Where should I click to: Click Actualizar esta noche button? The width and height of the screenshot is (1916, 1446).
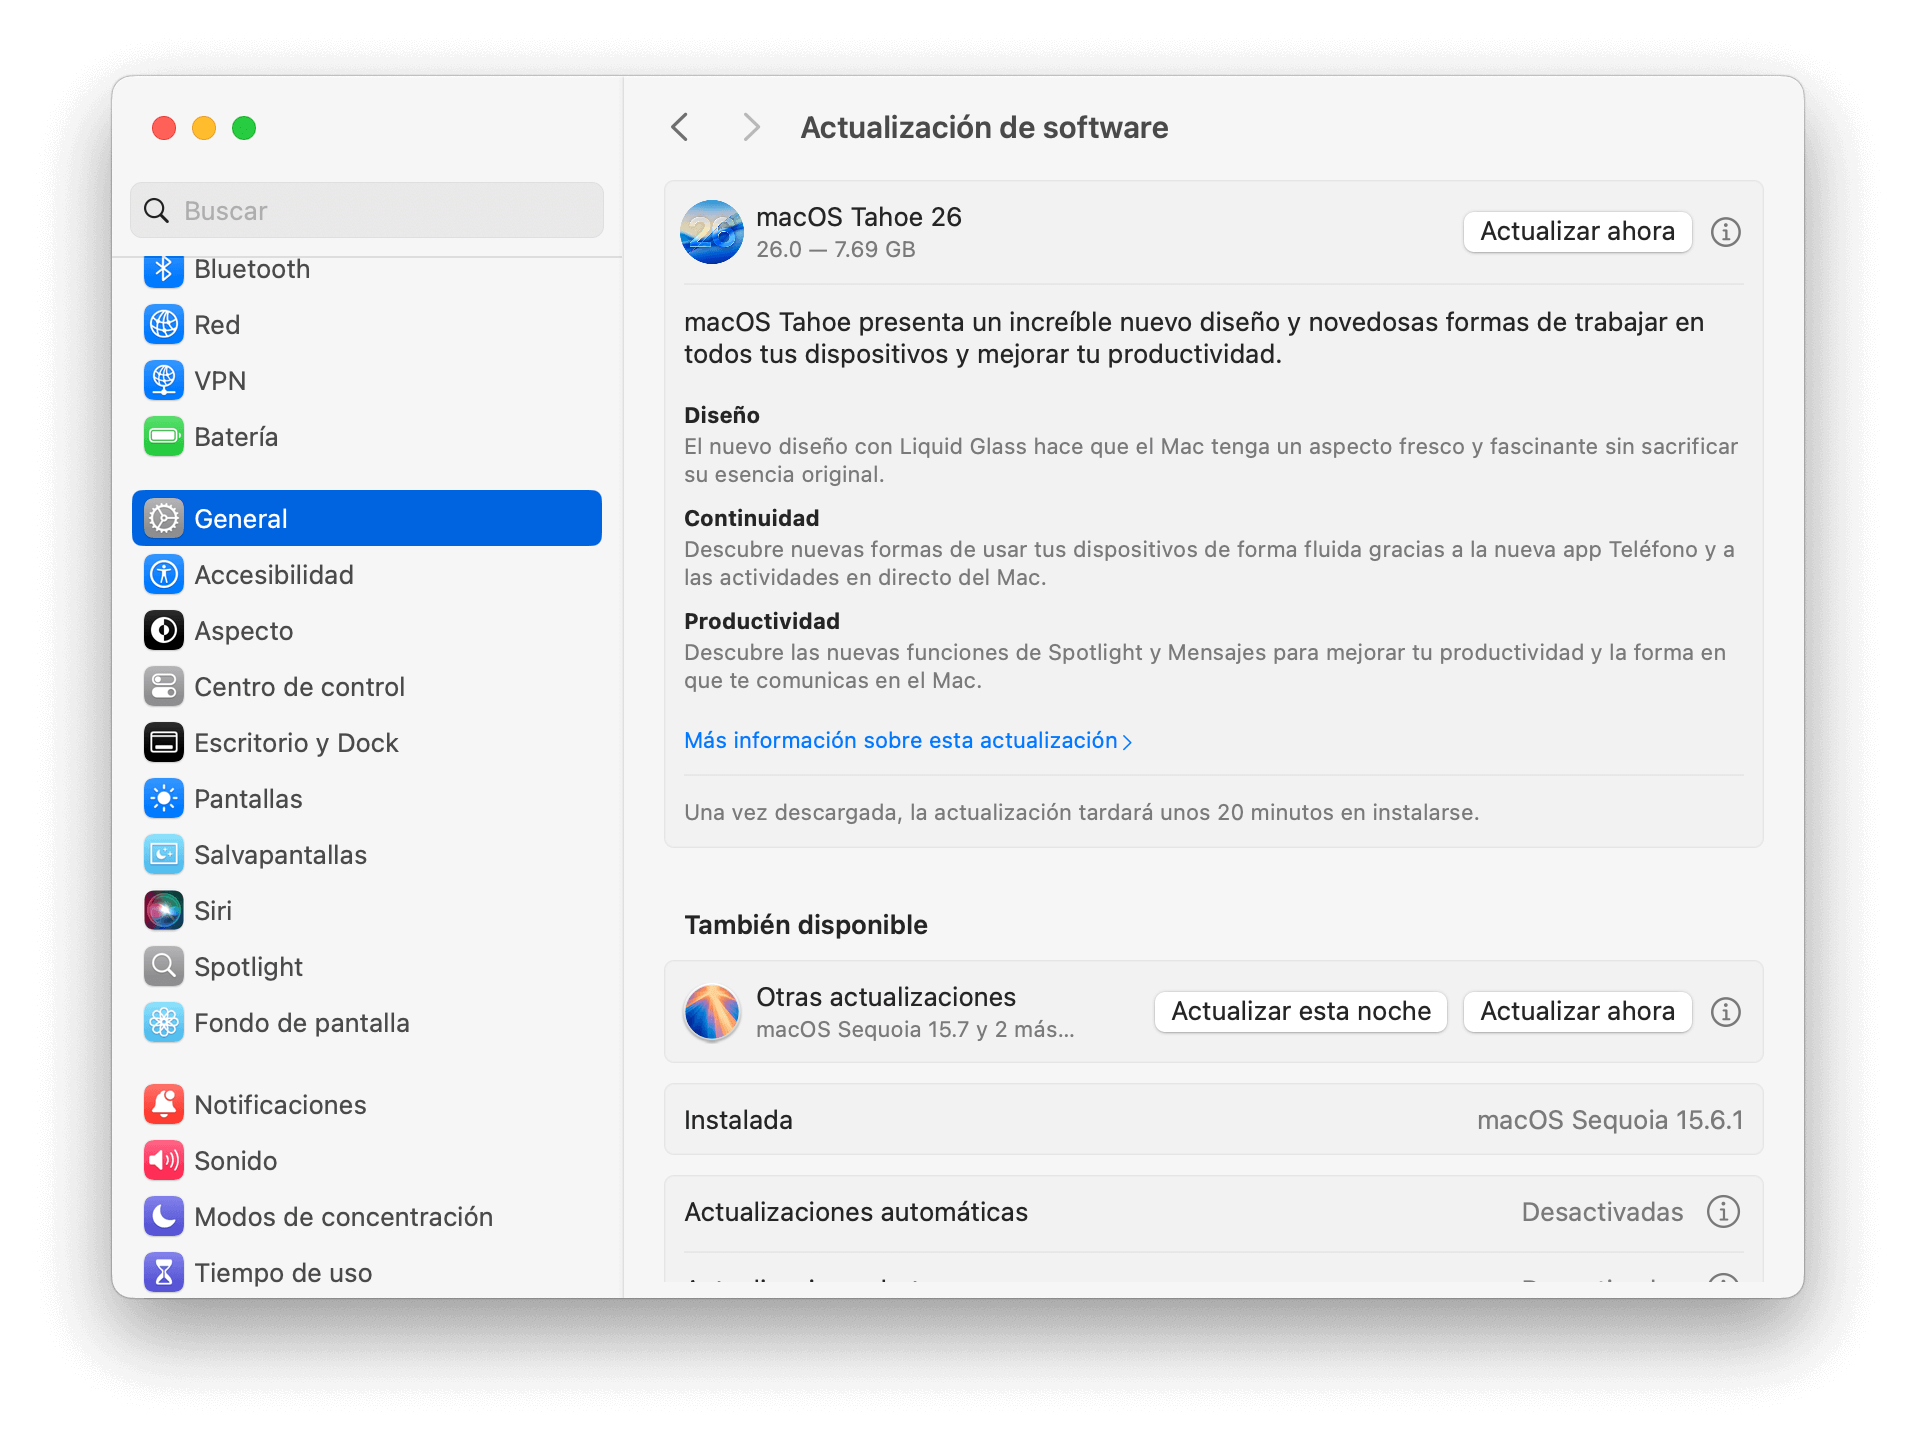1301,1012
